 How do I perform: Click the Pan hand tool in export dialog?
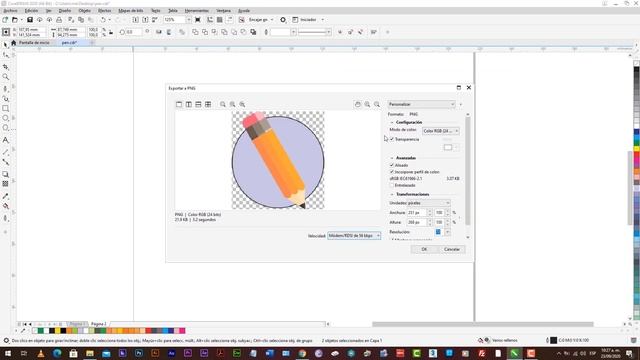point(358,104)
